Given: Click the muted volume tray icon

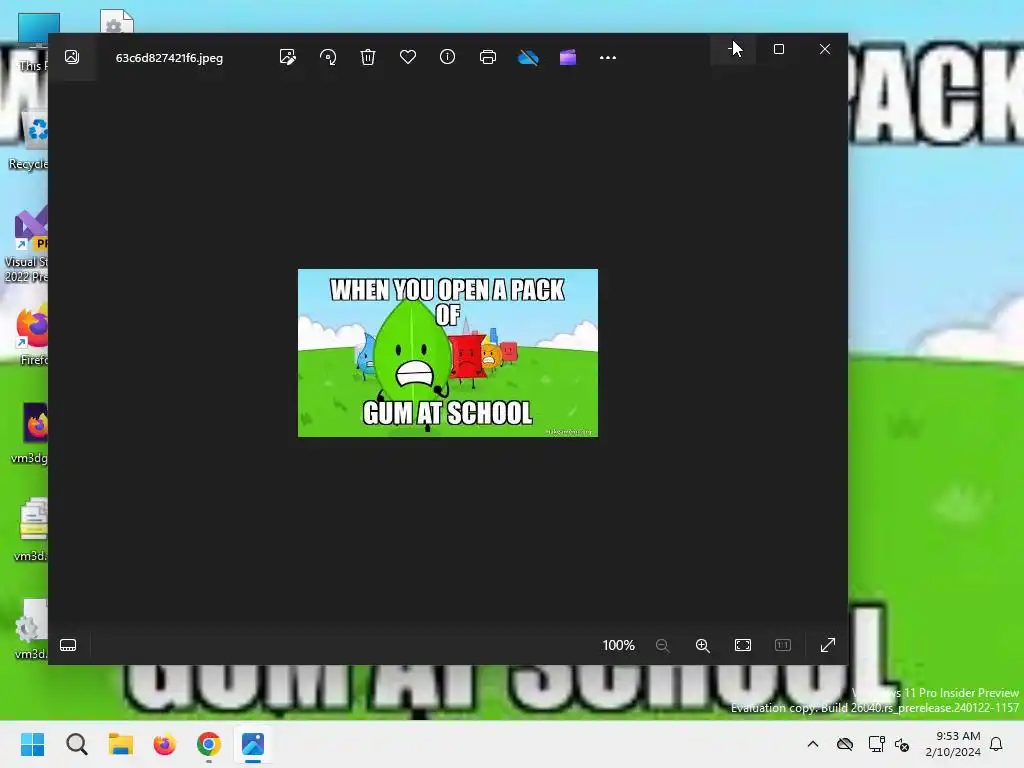Looking at the screenshot, I should point(902,744).
